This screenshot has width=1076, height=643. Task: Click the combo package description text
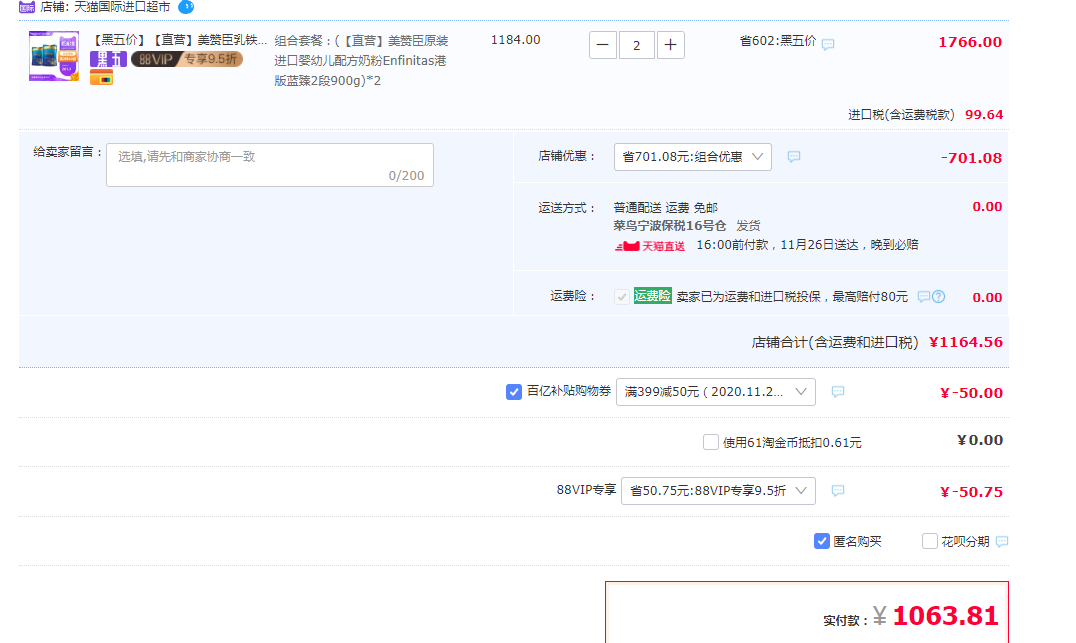point(361,60)
